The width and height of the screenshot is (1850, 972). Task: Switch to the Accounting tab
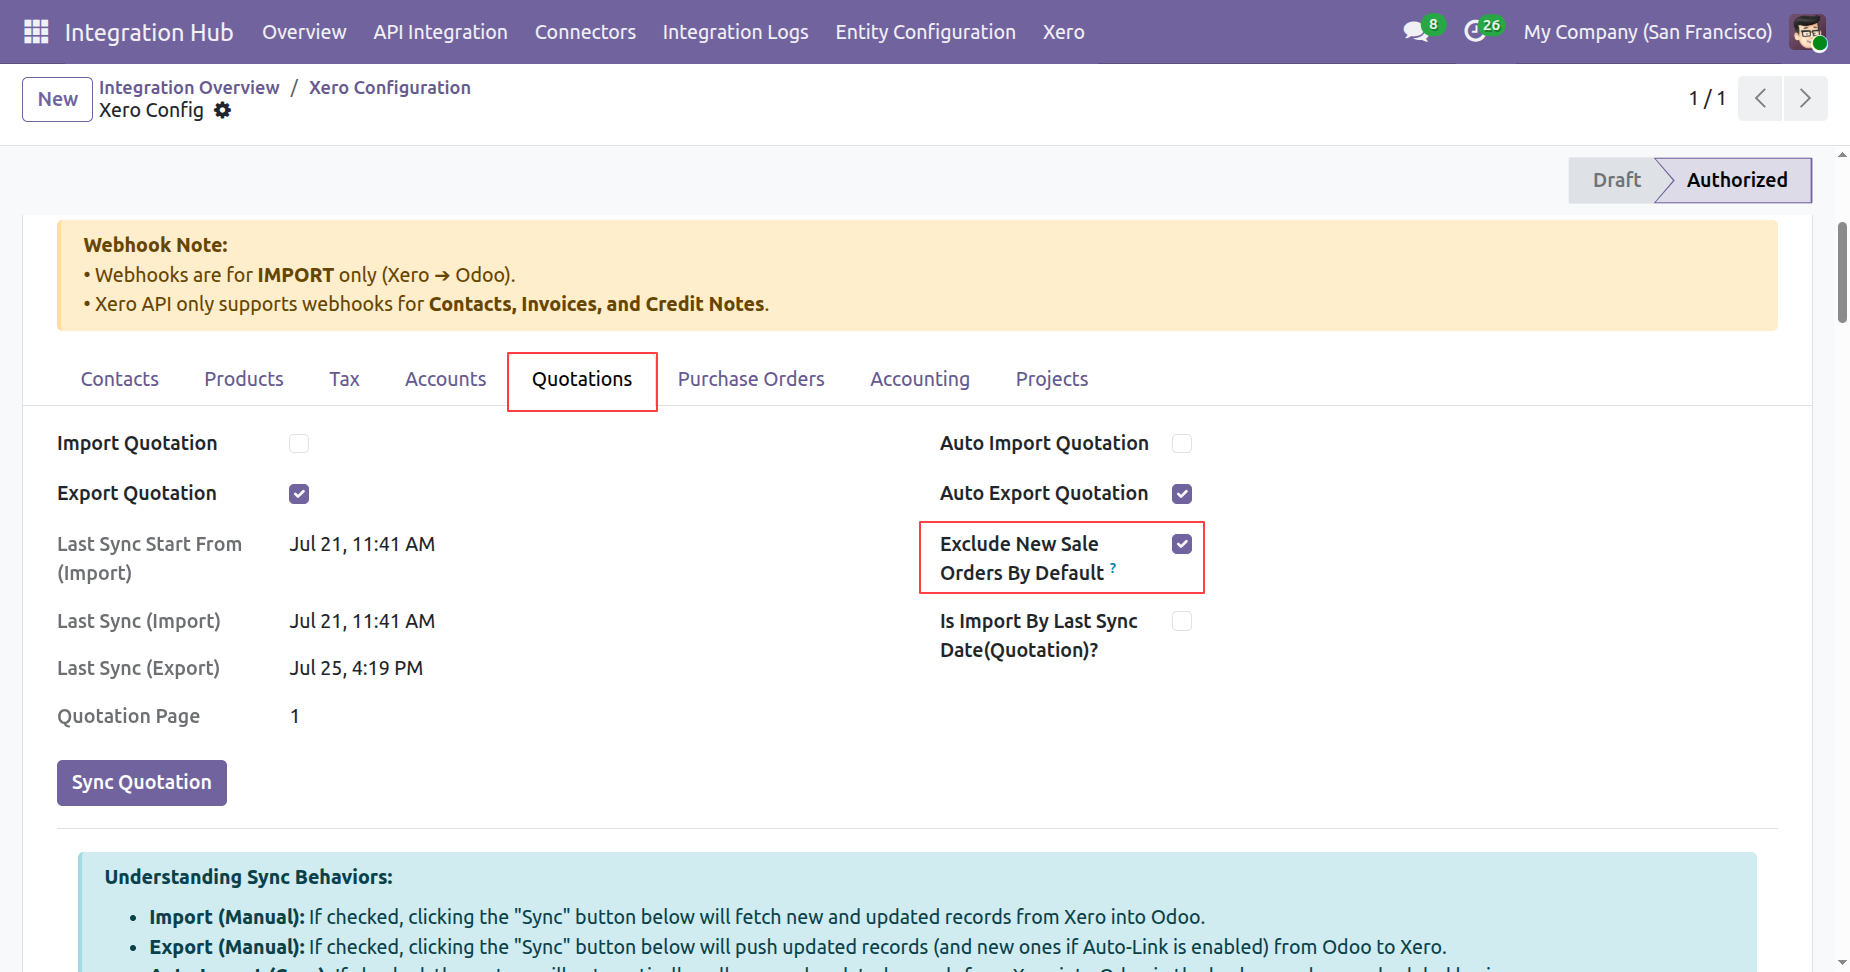[920, 379]
